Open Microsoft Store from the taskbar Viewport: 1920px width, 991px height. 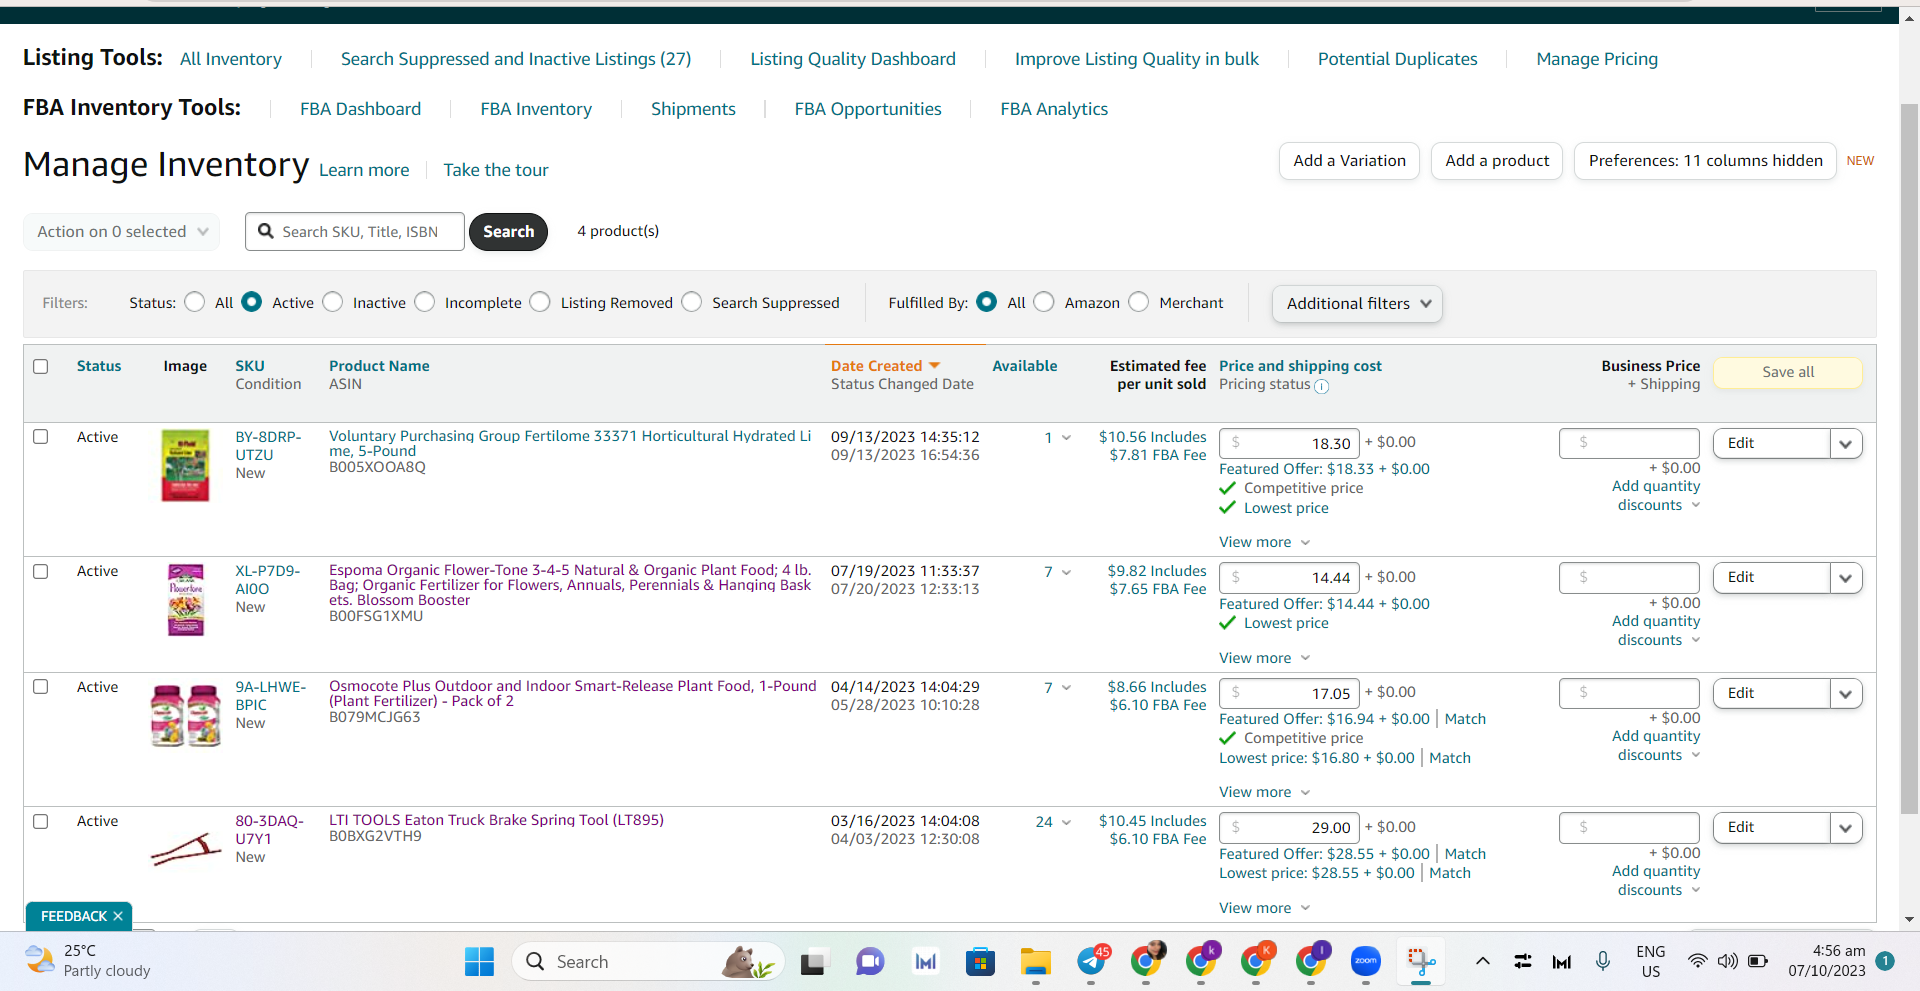coord(980,962)
